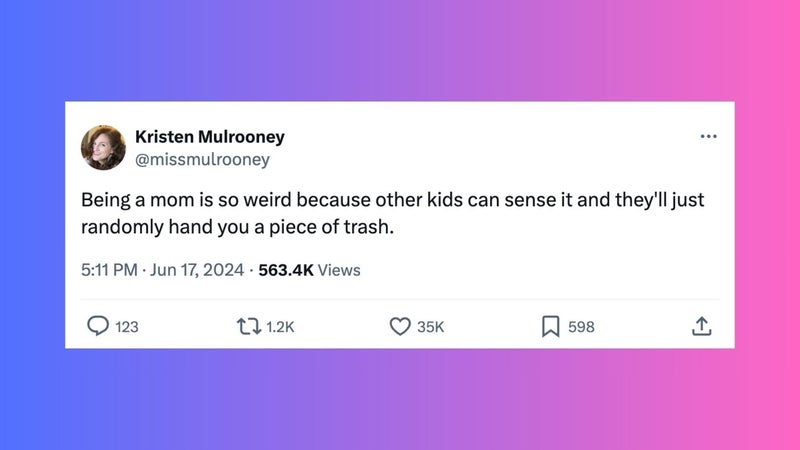Click the 123 replies count
800x450 pixels.
click(x=127, y=327)
